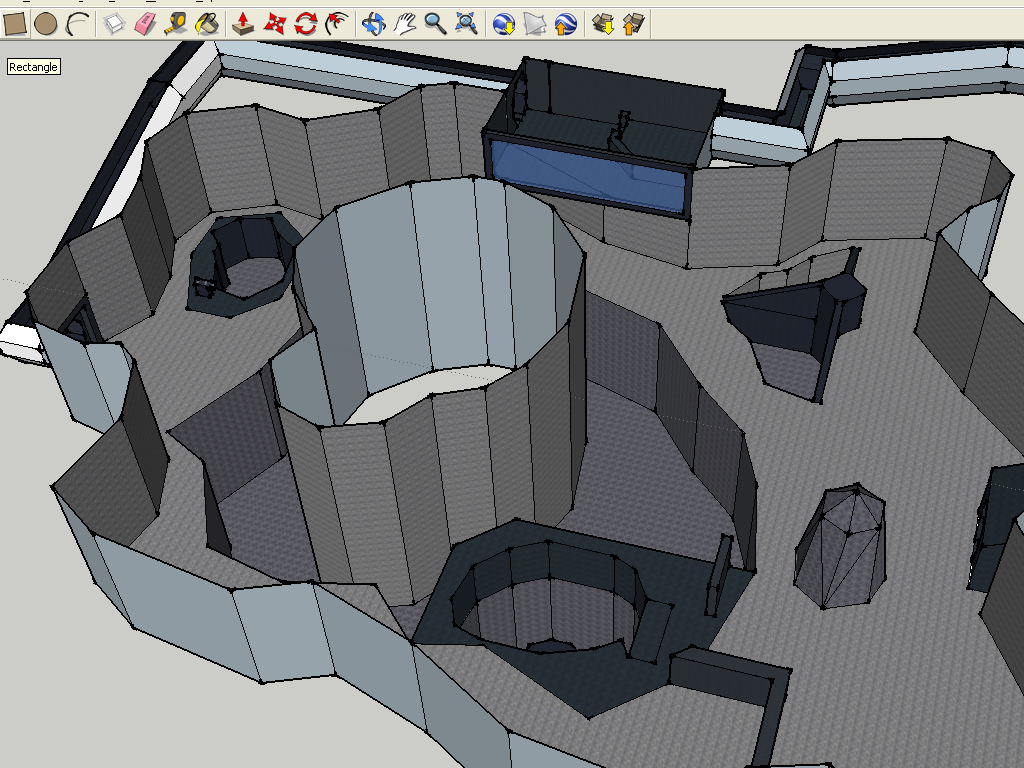Image resolution: width=1024 pixels, height=768 pixels.
Task: Click Place Model in Google Earth icon
Action: click(566, 24)
